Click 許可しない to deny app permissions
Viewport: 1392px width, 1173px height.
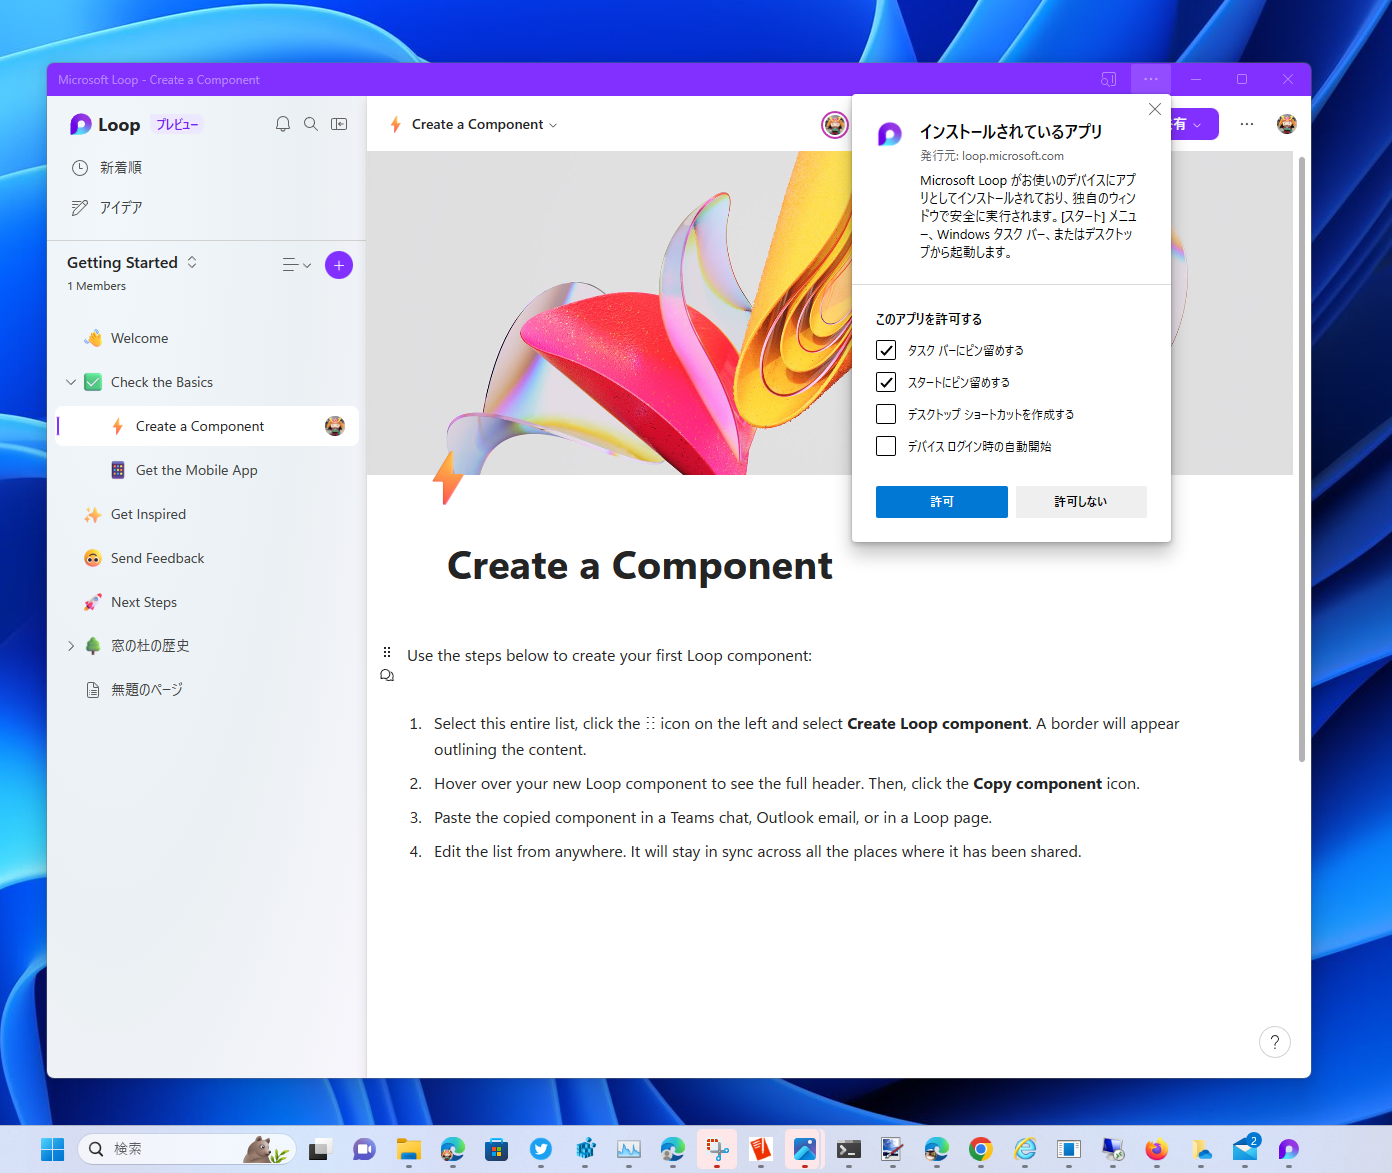tap(1081, 502)
